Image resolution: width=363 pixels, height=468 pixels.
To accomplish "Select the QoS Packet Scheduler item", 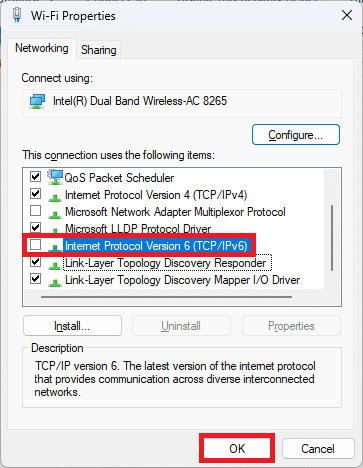I will point(119,178).
